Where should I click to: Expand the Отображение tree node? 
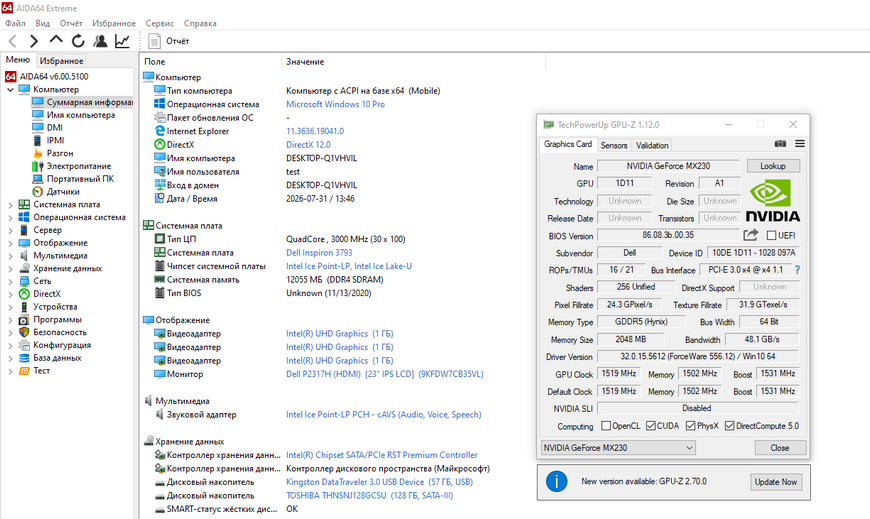pos(10,243)
